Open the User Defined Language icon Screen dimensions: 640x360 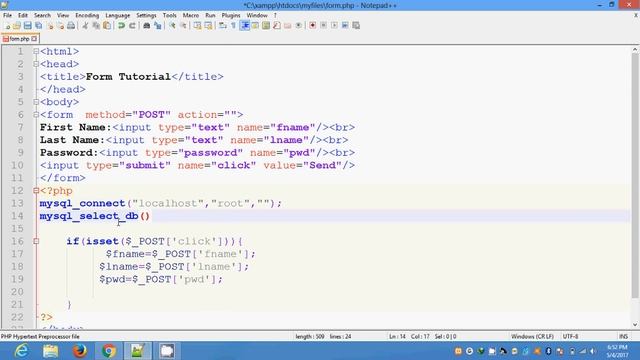[255, 26]
